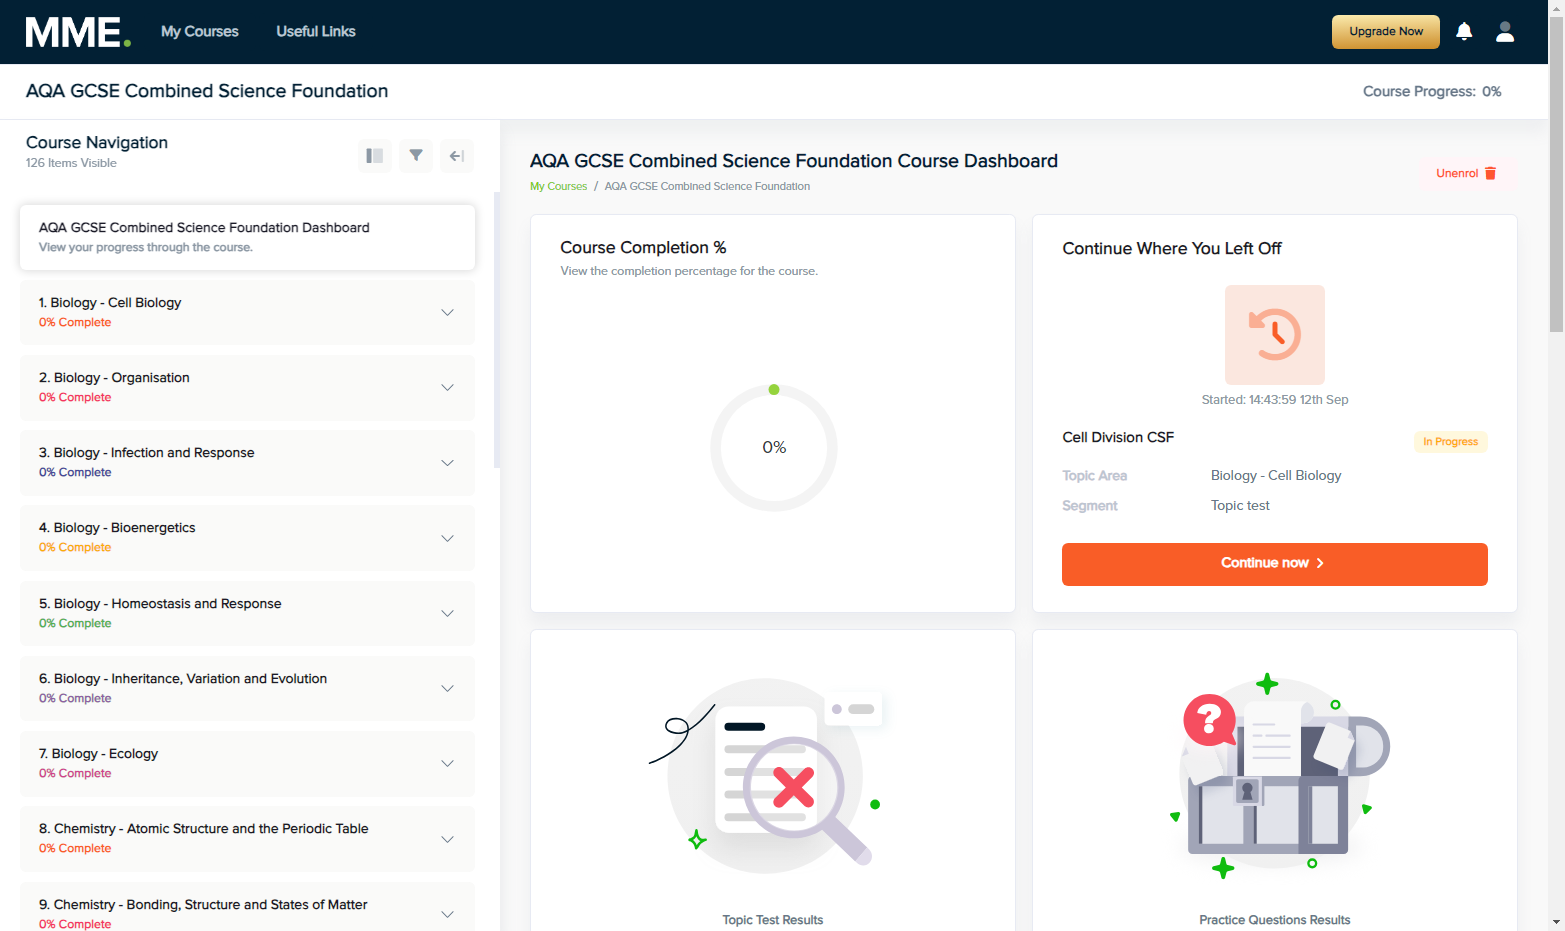Toggle the sidebar layout view icon
The height and width of the screenshot is (931, 1565).
pyautogui.click(x=375, y=156)
